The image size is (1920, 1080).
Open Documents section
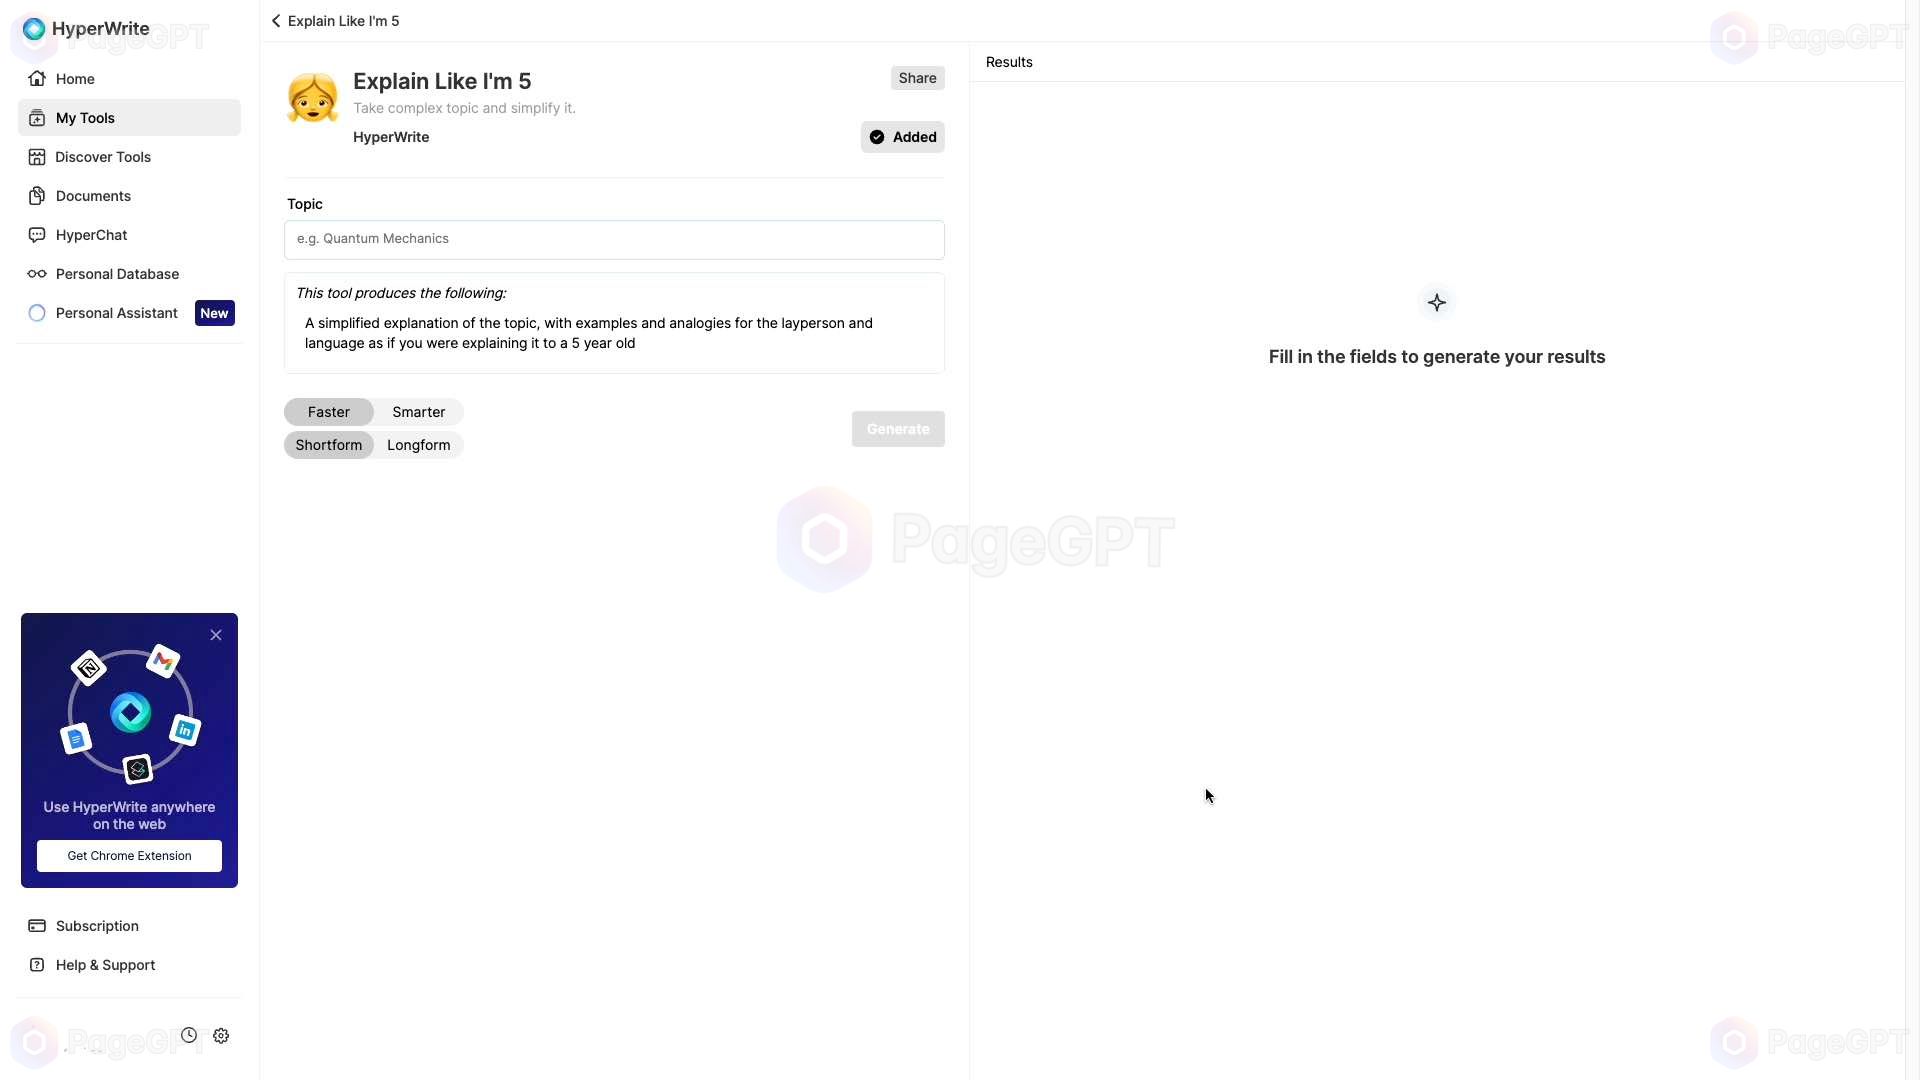92,195
